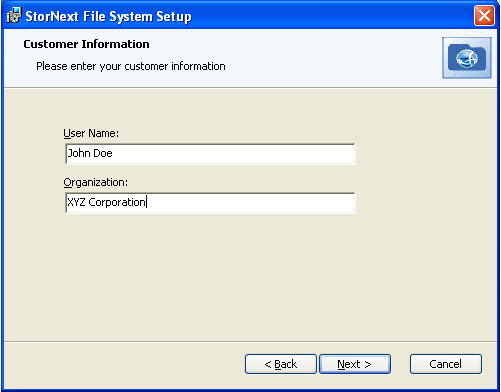Place cursor inside the John Doe text
The image size is (501, 392).
click(90, 153)
